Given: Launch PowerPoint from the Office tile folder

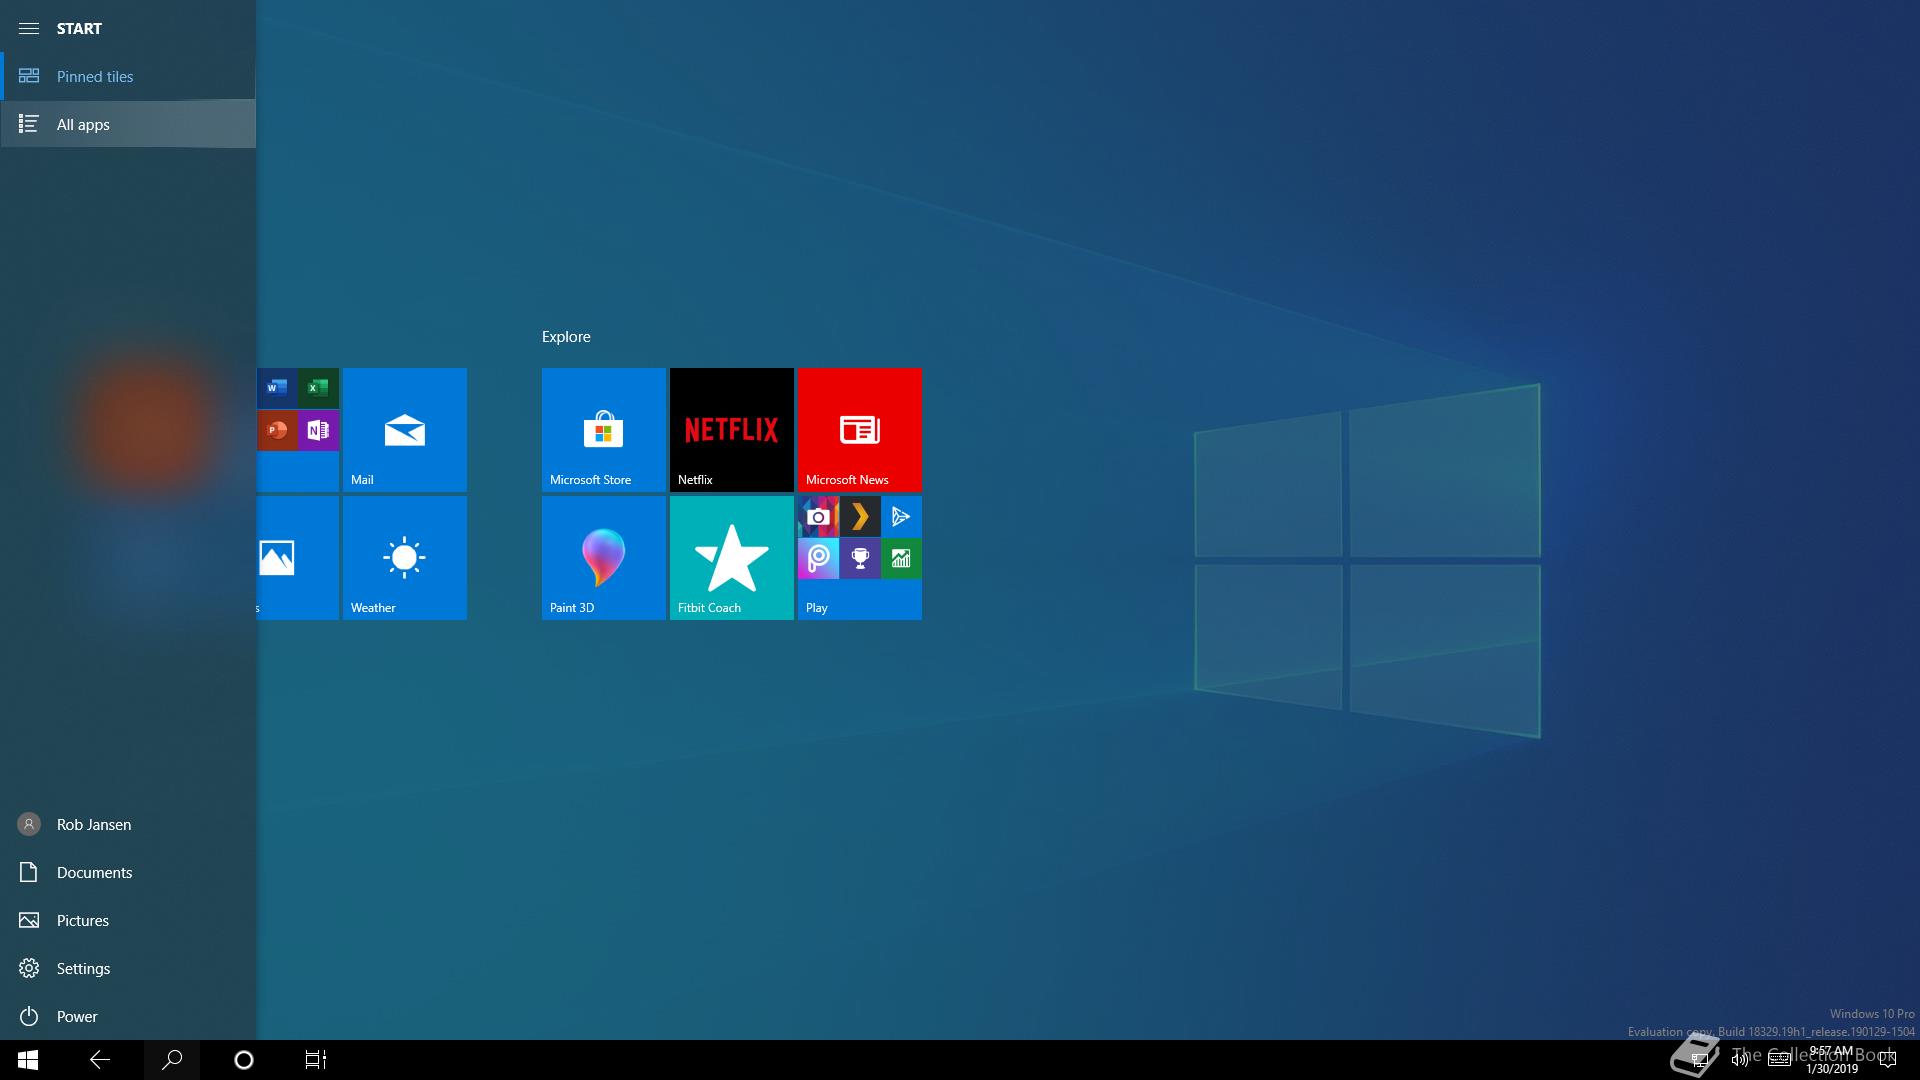Looking at the screenshot, I should pyautogui.click(x=277, y=430).
